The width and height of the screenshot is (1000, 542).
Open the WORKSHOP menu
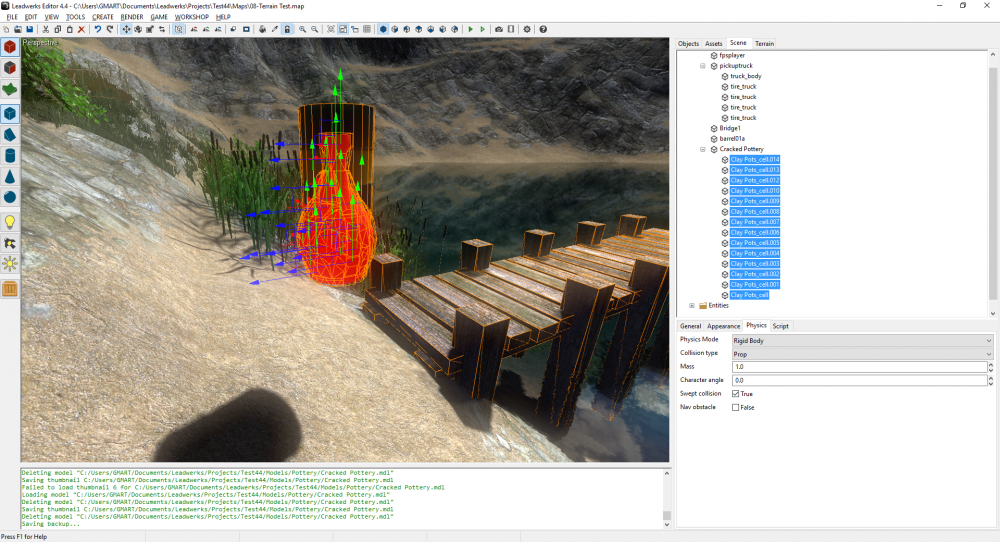point(191,17)
